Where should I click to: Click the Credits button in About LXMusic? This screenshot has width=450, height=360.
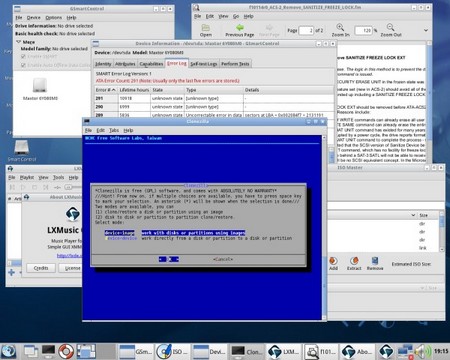41,268
